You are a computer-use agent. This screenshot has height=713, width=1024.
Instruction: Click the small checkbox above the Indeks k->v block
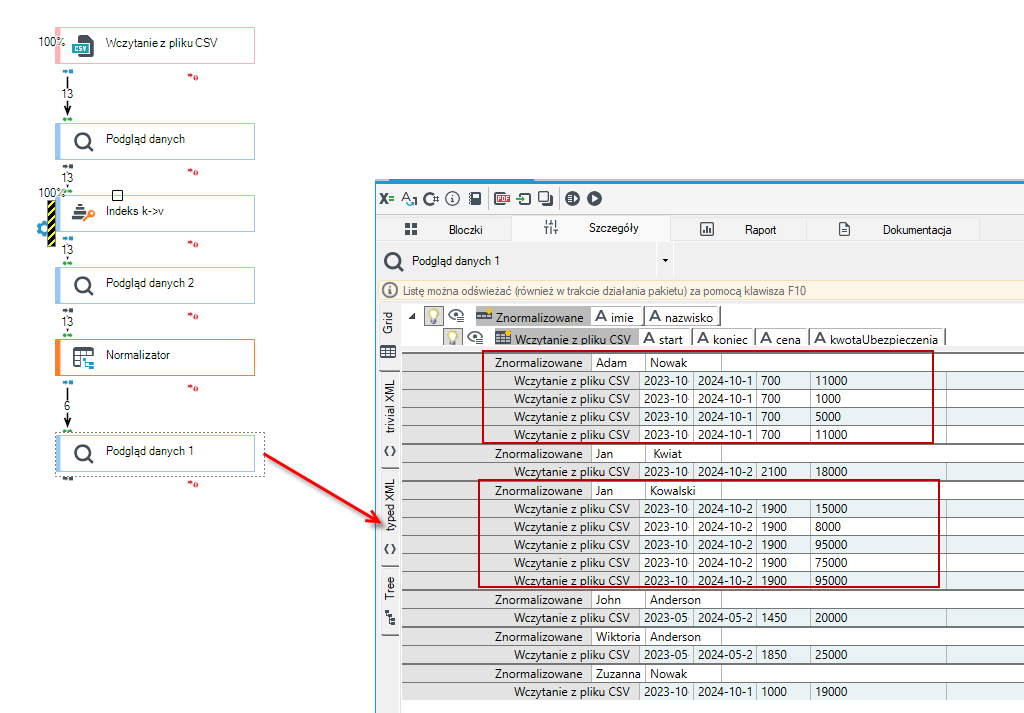pyautogui.click(x=118, y=195)
